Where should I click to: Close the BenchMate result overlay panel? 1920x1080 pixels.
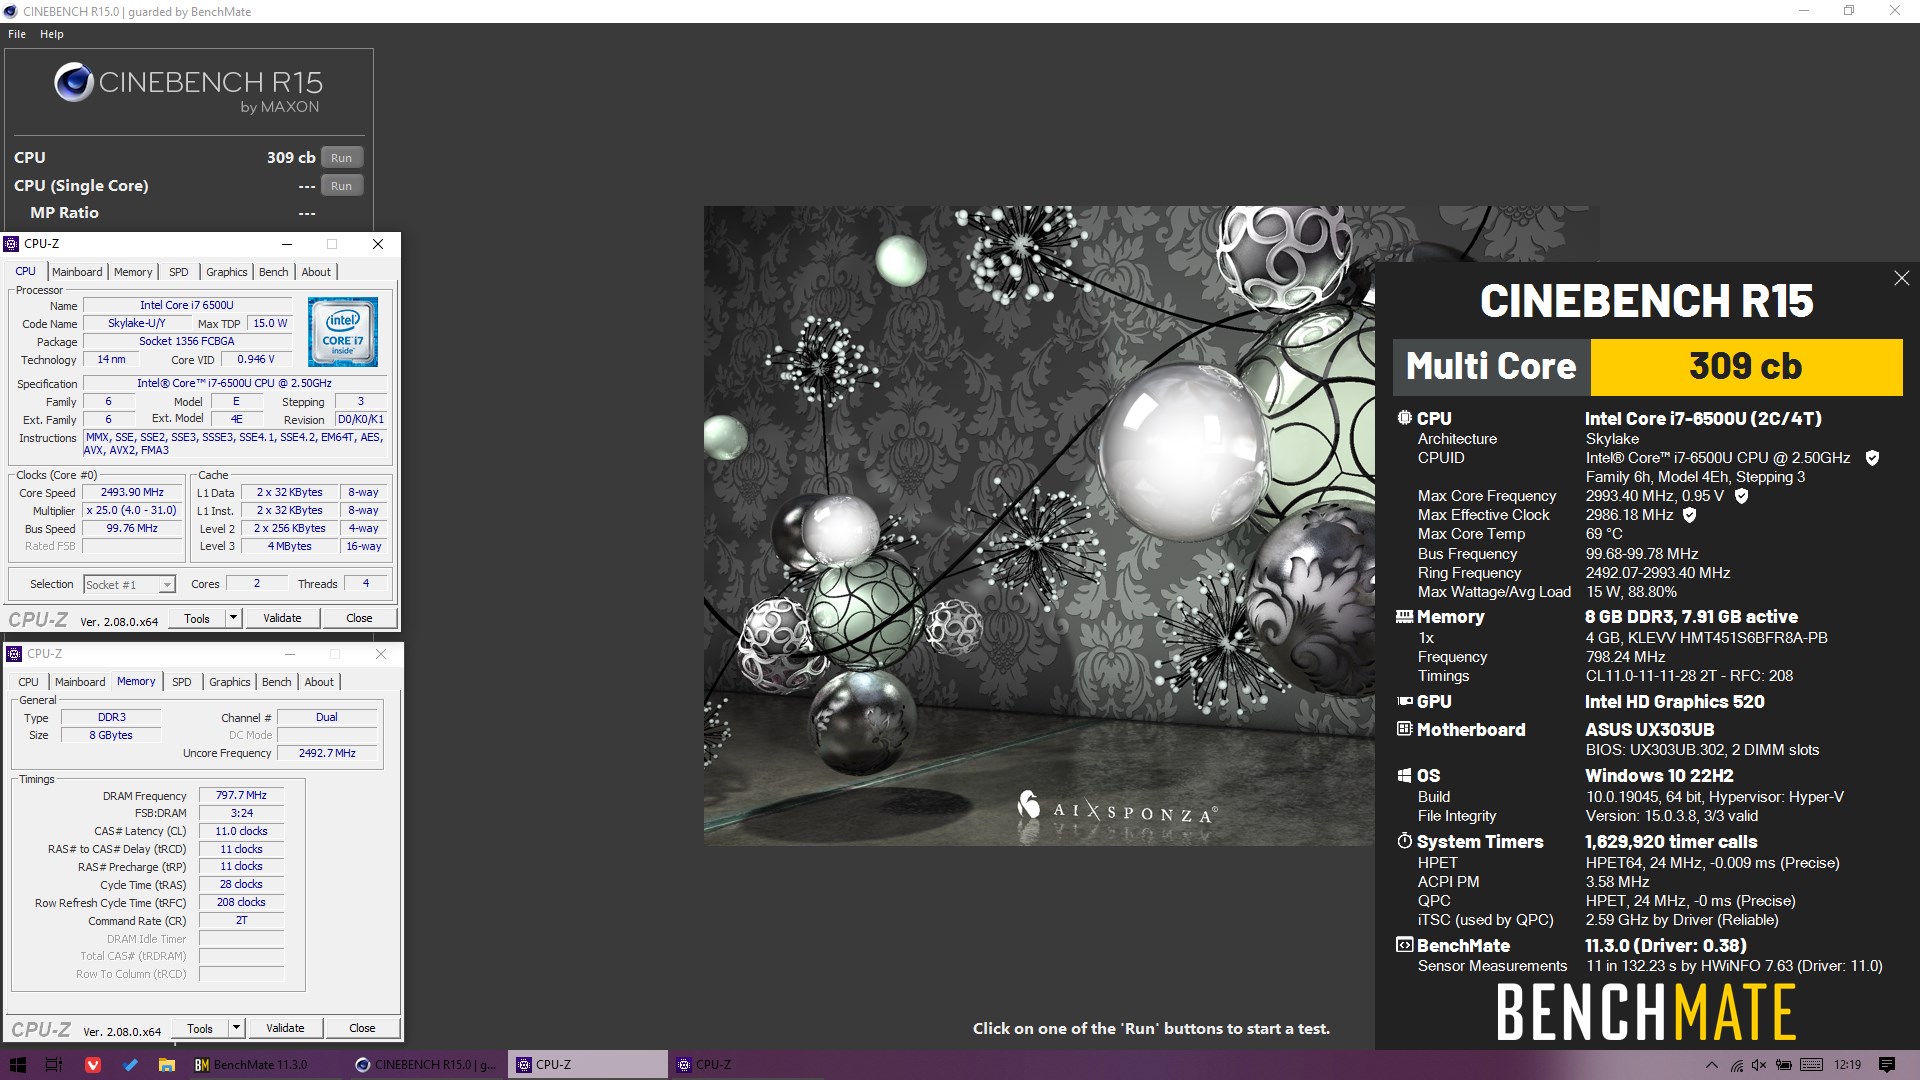[1901, 278]
